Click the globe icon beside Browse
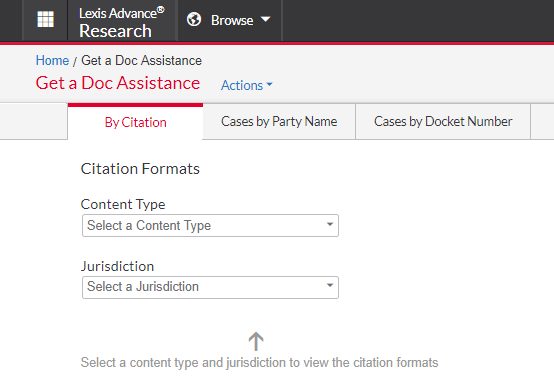Viewport: 554px width, 383px height. 194,19
